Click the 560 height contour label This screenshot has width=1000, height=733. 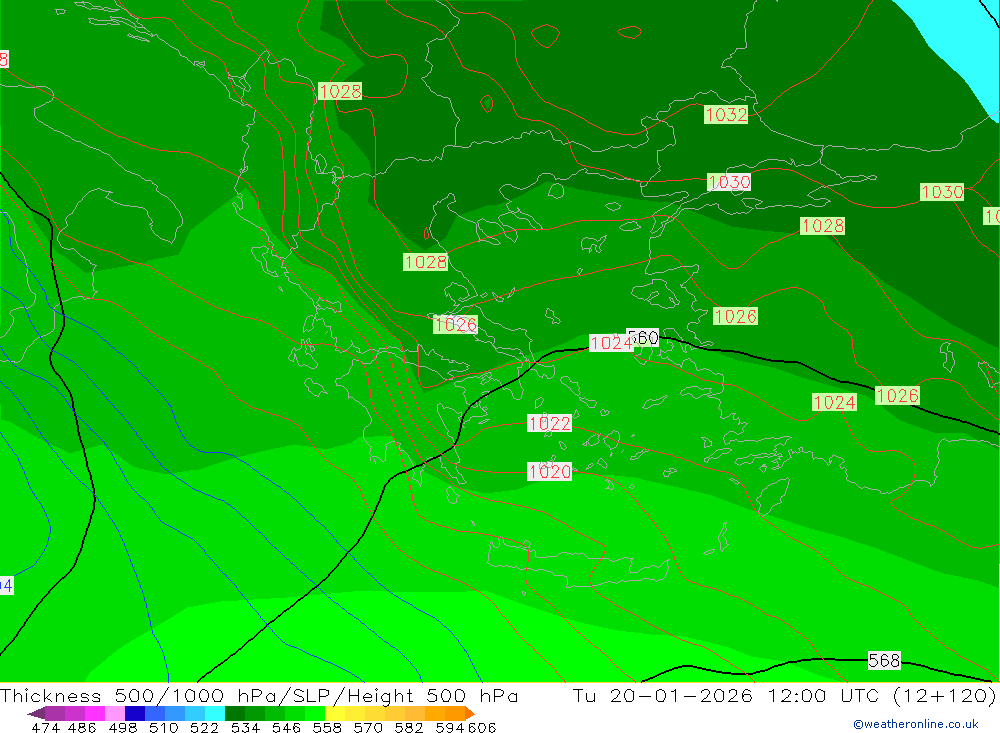645,337
